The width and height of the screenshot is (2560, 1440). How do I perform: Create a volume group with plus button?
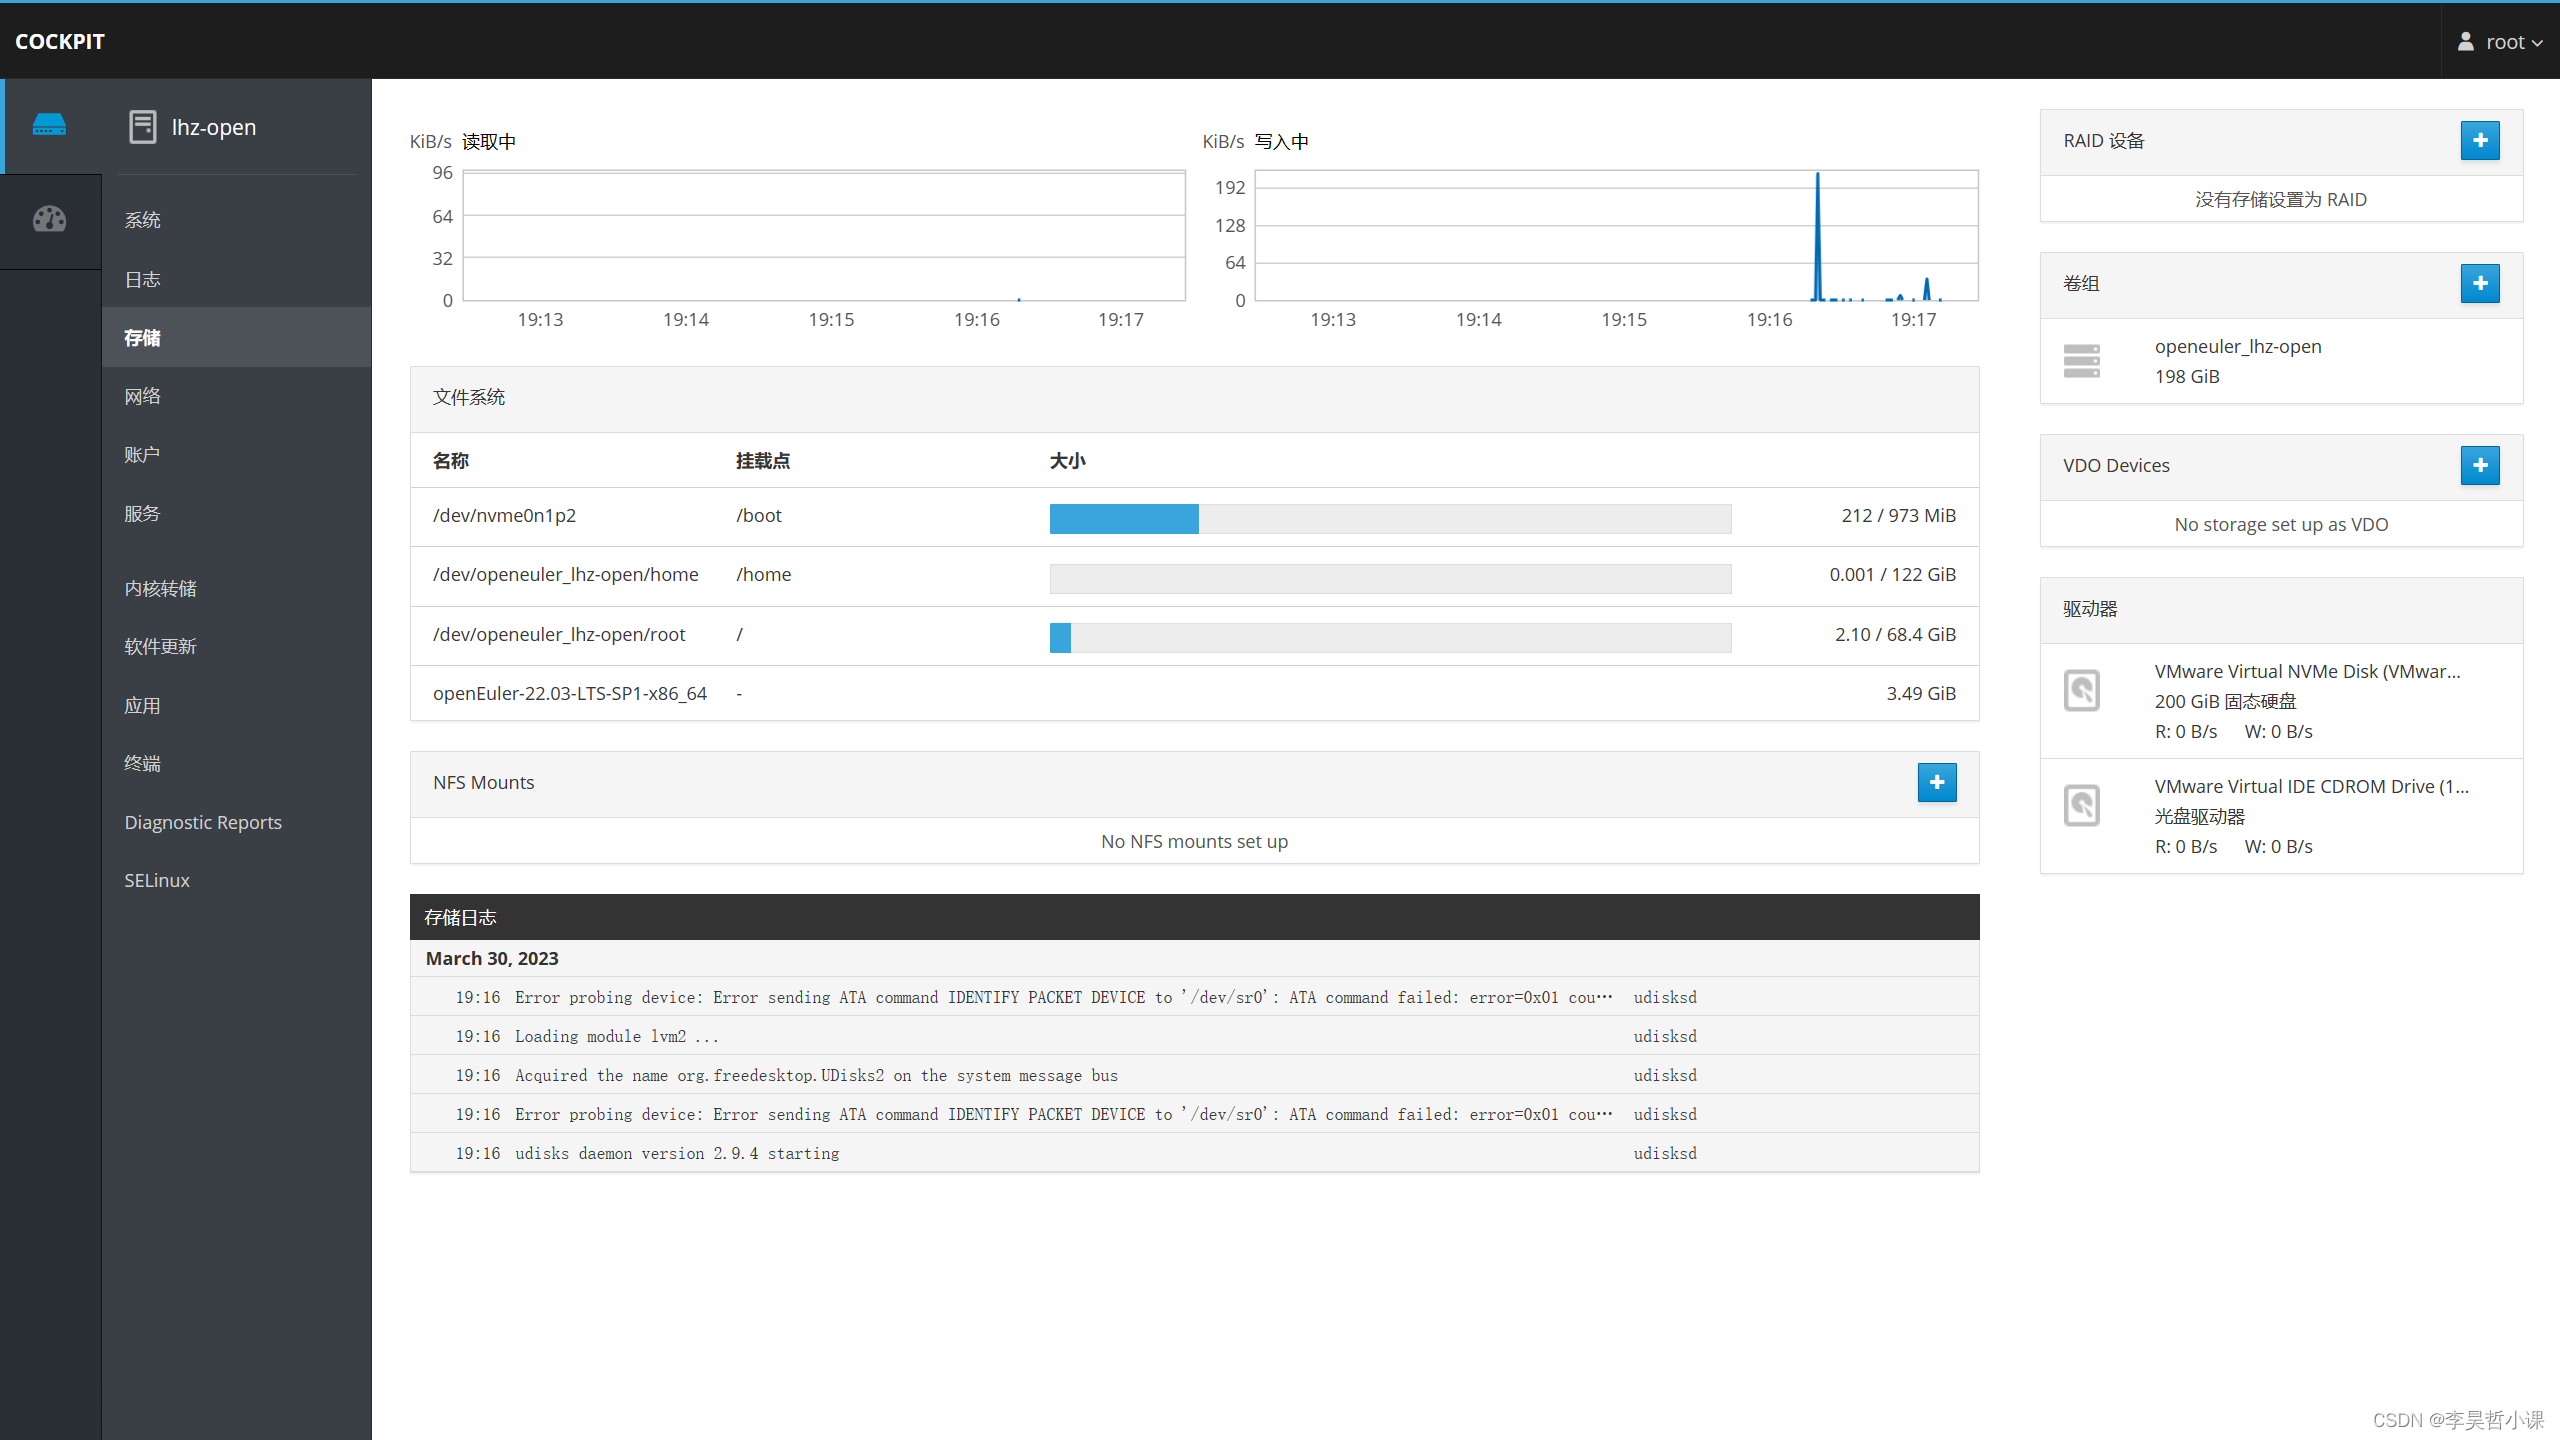(2480, 284)
